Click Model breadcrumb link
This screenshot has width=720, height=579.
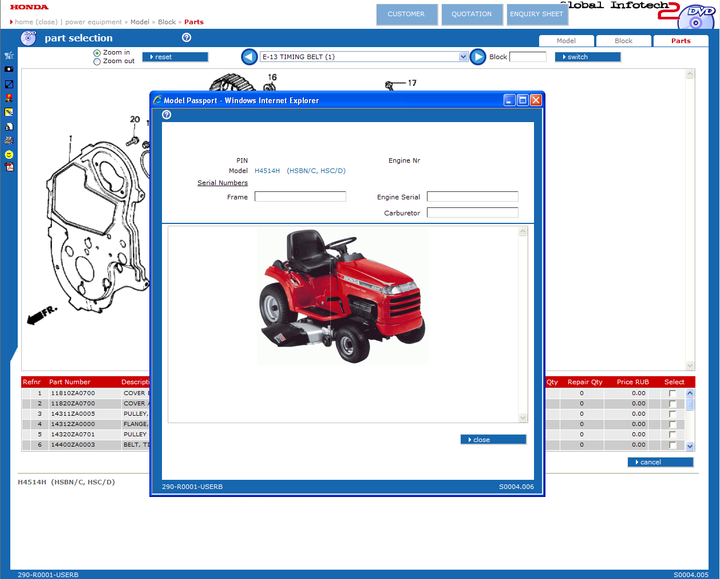140,22
